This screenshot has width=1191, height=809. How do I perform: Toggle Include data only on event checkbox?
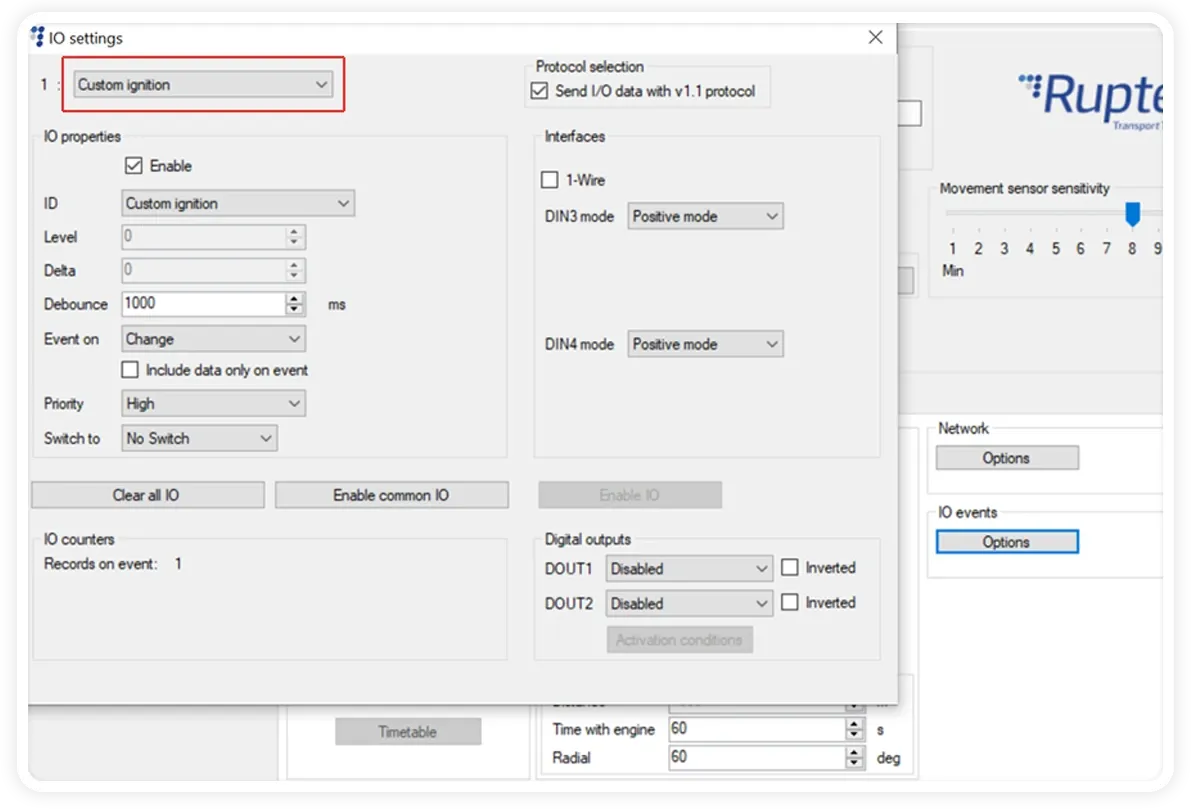[x=130, y=370]
